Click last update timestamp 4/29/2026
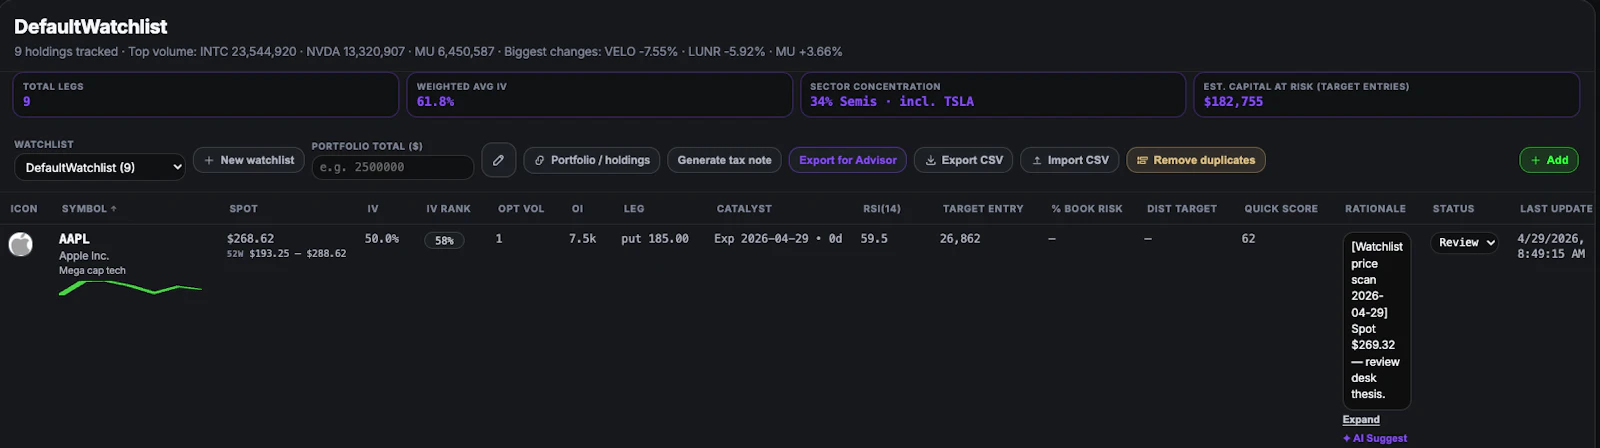 pos(1551,246)
